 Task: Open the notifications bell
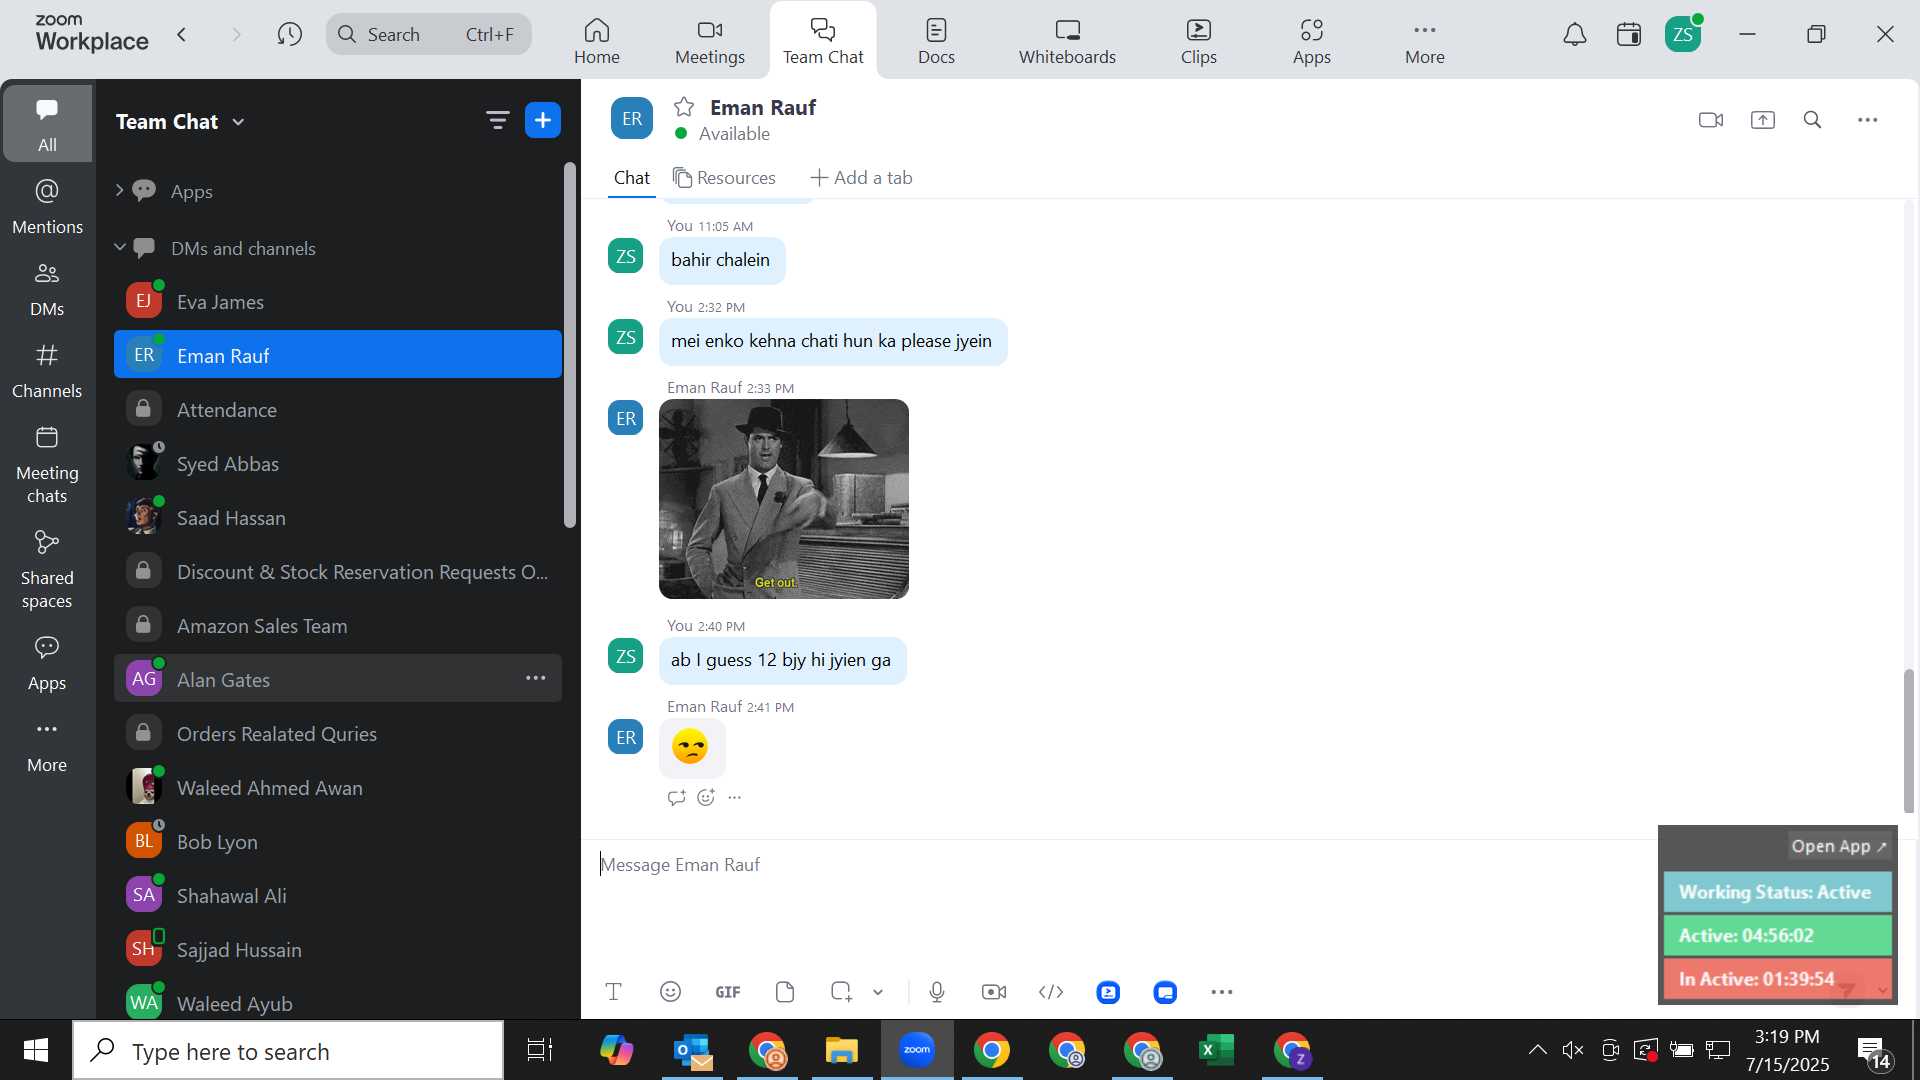coord(1575,35)
